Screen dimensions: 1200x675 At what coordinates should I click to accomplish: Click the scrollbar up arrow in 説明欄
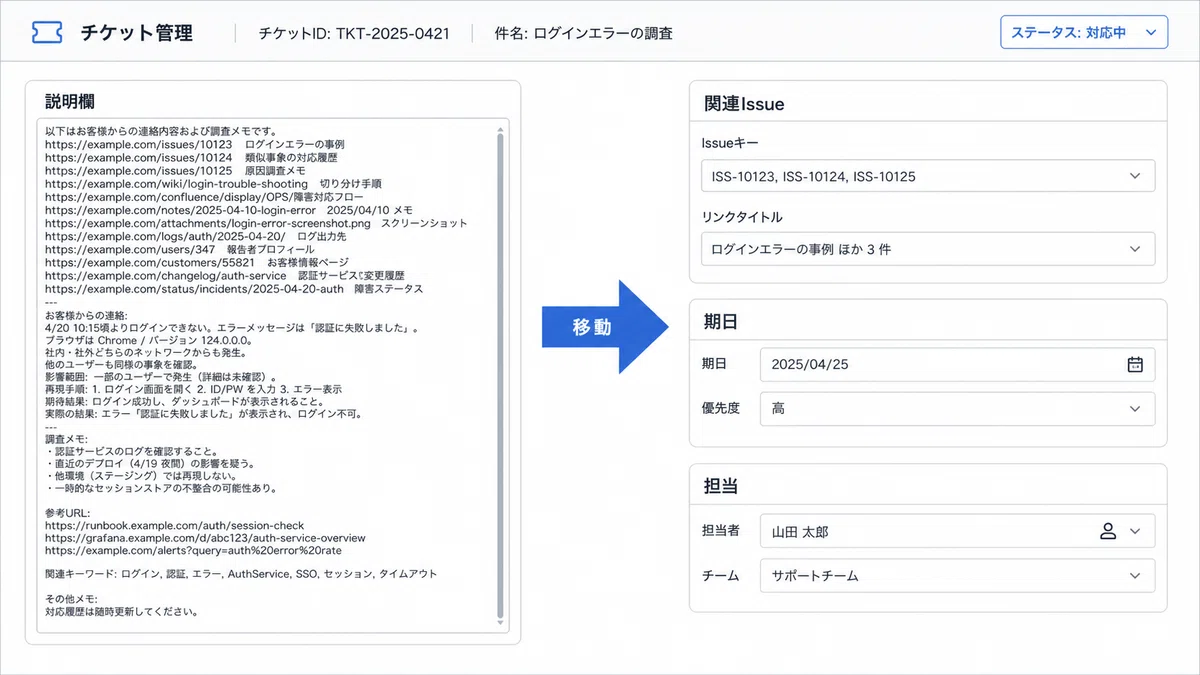[x=501, y=127]
